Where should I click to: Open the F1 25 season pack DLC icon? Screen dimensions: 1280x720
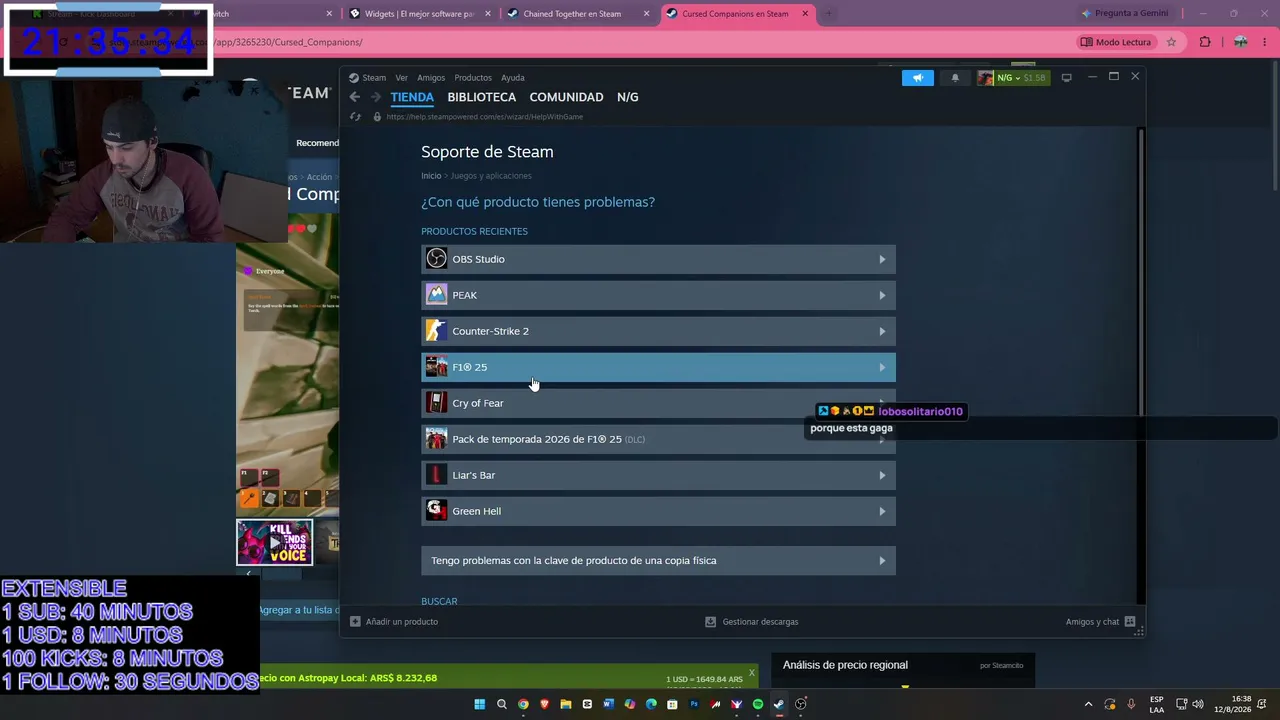coord(436,439)
